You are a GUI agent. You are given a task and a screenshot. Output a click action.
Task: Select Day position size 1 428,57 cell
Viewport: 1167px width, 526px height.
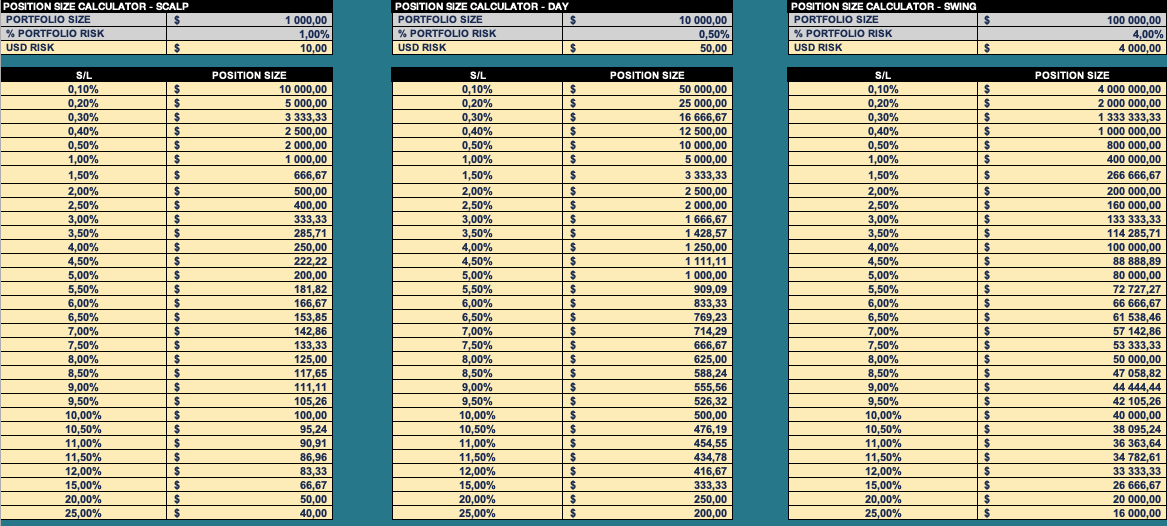(x=648, y=233)
